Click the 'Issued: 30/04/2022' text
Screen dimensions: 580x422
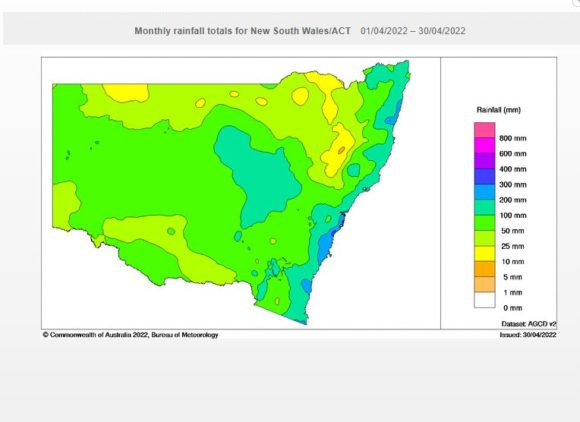click(528, 335)
